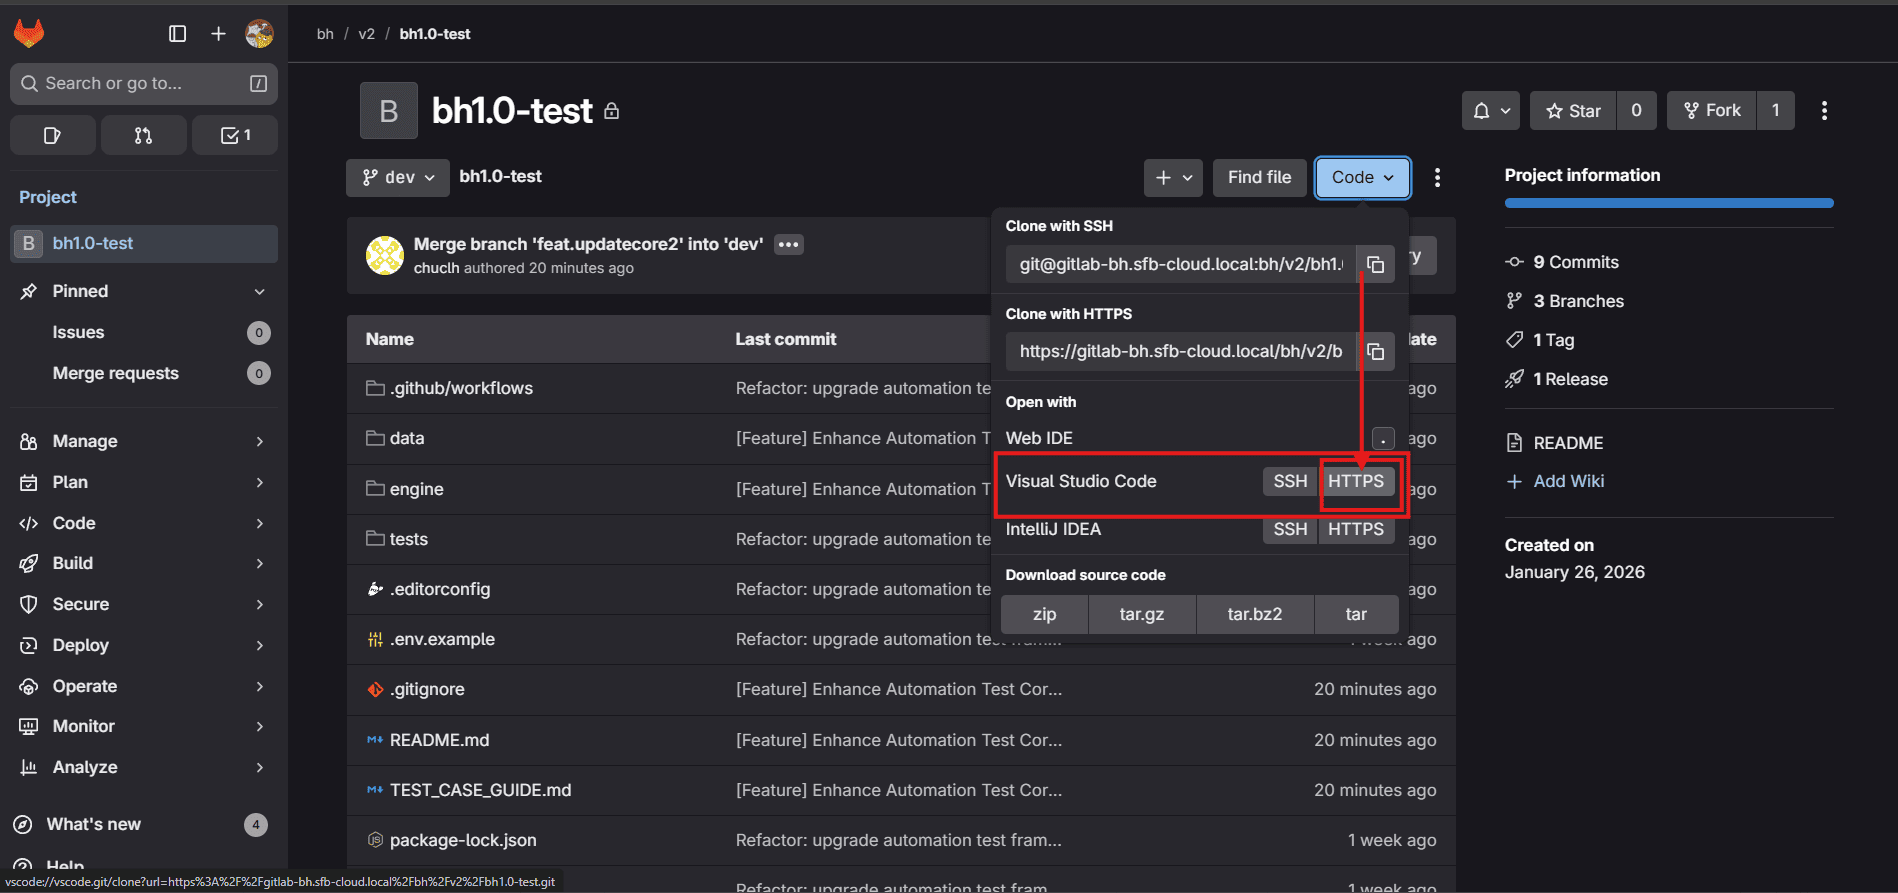
Task: Star this project
Action: point(1573,111)
